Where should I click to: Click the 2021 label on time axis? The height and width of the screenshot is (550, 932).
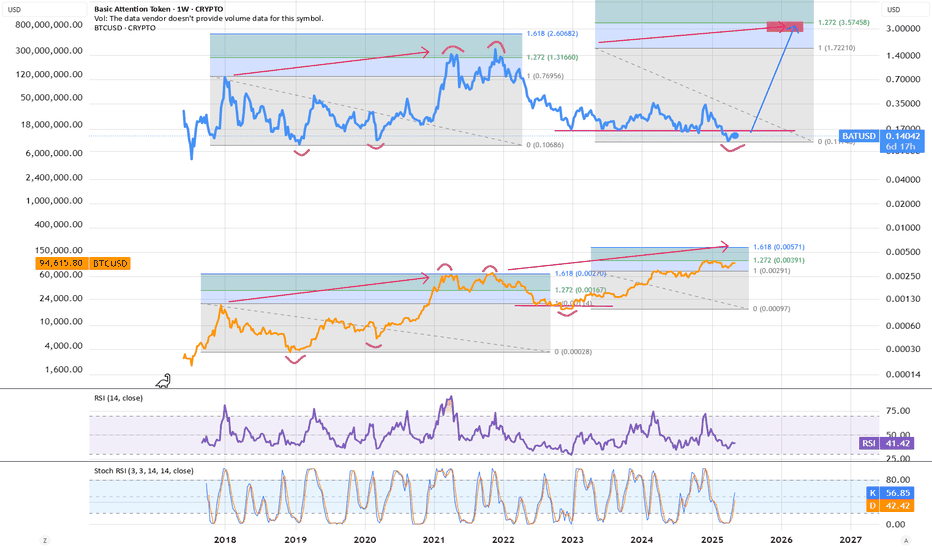(434, 540)
